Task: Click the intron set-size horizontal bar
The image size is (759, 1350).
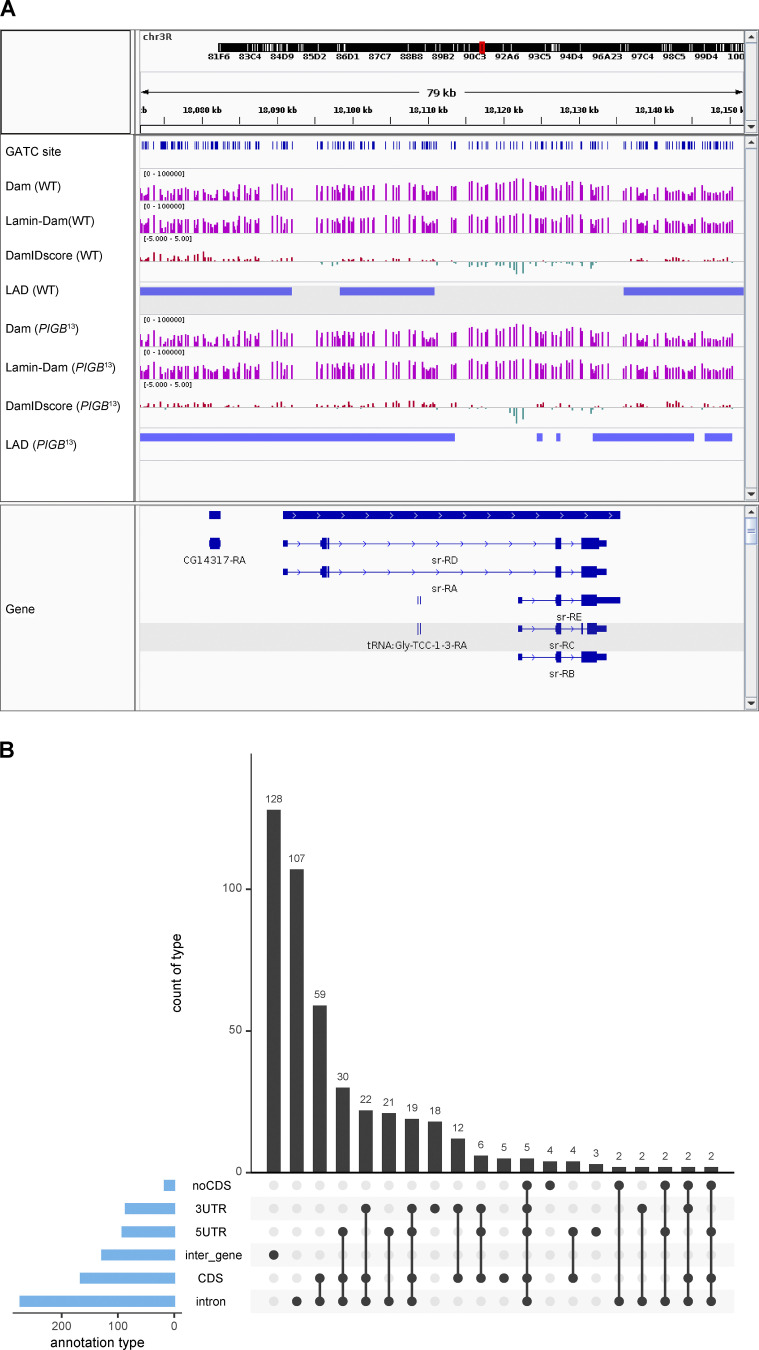Action: pyautogui.click(x=97, y=1301)
